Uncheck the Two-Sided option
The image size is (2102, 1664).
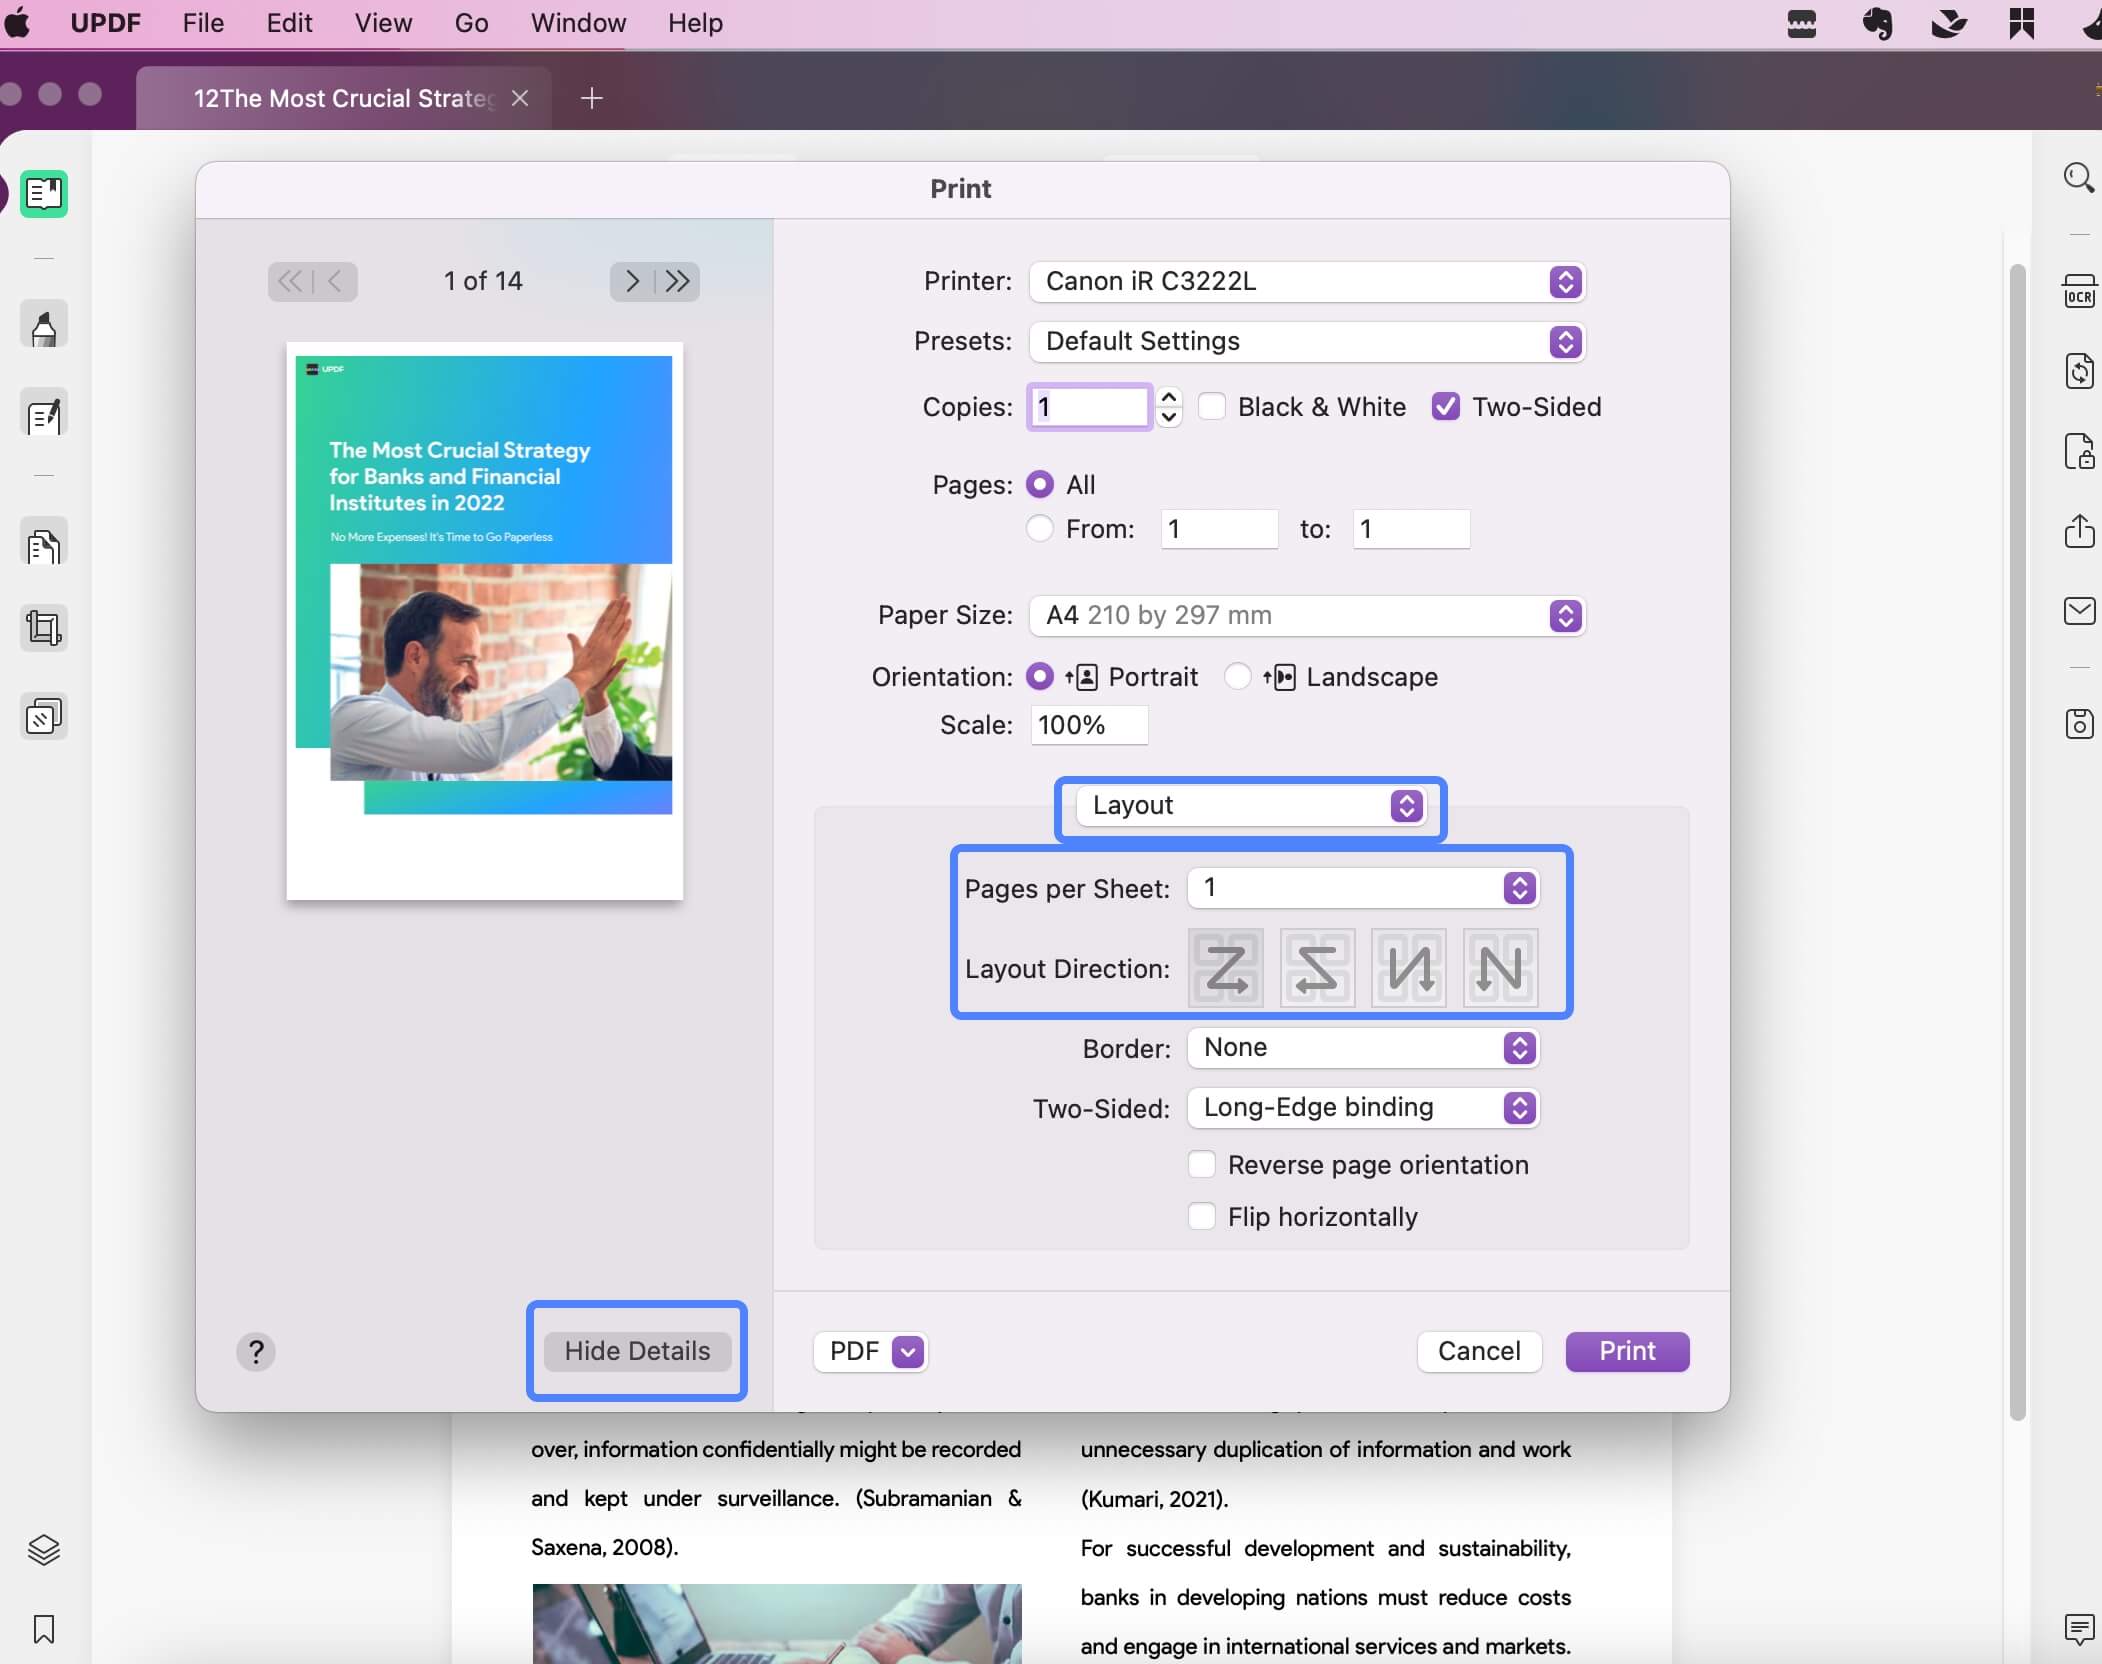1447,406
